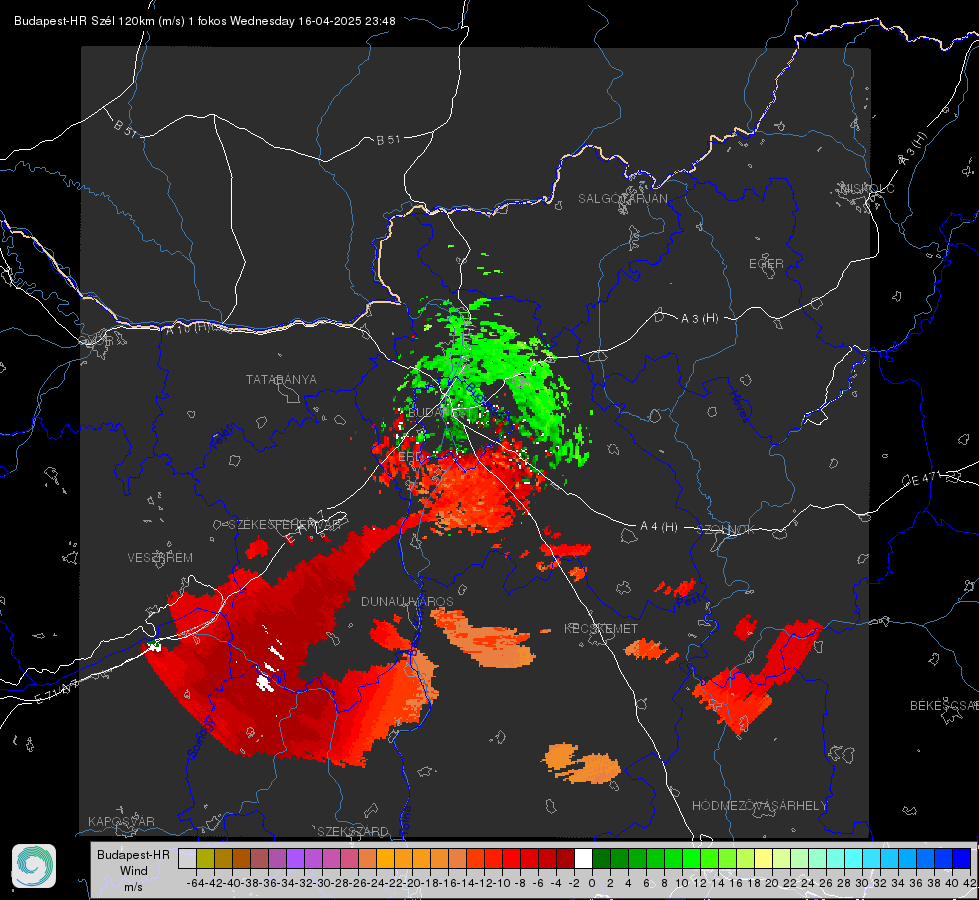979x900 pixels.
Task: Choose the dark green swatch between 0 and 2
Action: (601, 858)
